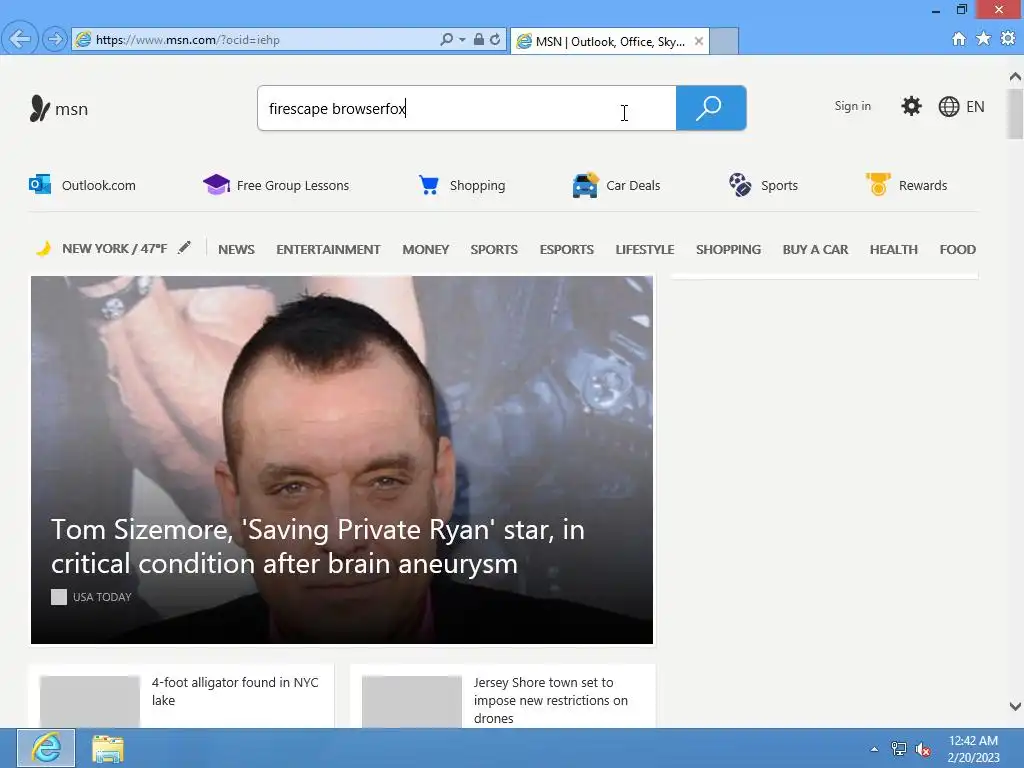1024x768 pixels.
Task: Click into the MSN search box
Action: click(x=466, y=108)
